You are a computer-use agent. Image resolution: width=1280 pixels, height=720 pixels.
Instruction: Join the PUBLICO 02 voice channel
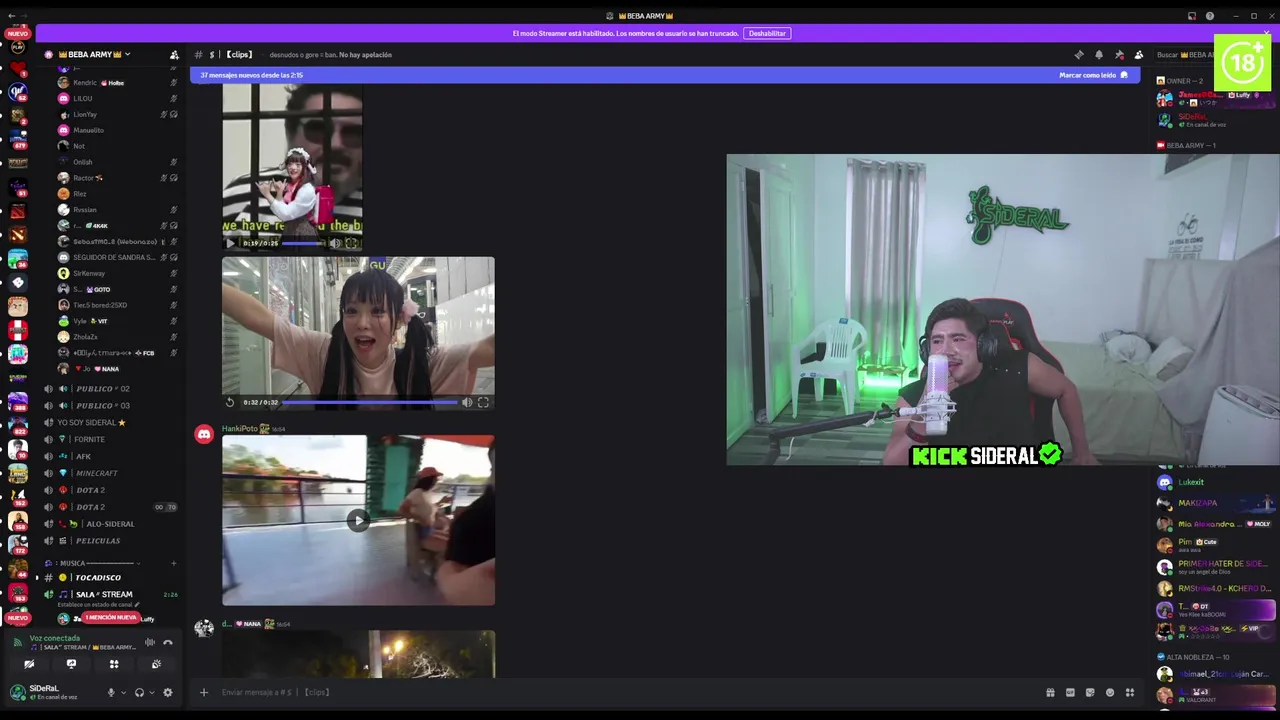click(x=110, y=389)
